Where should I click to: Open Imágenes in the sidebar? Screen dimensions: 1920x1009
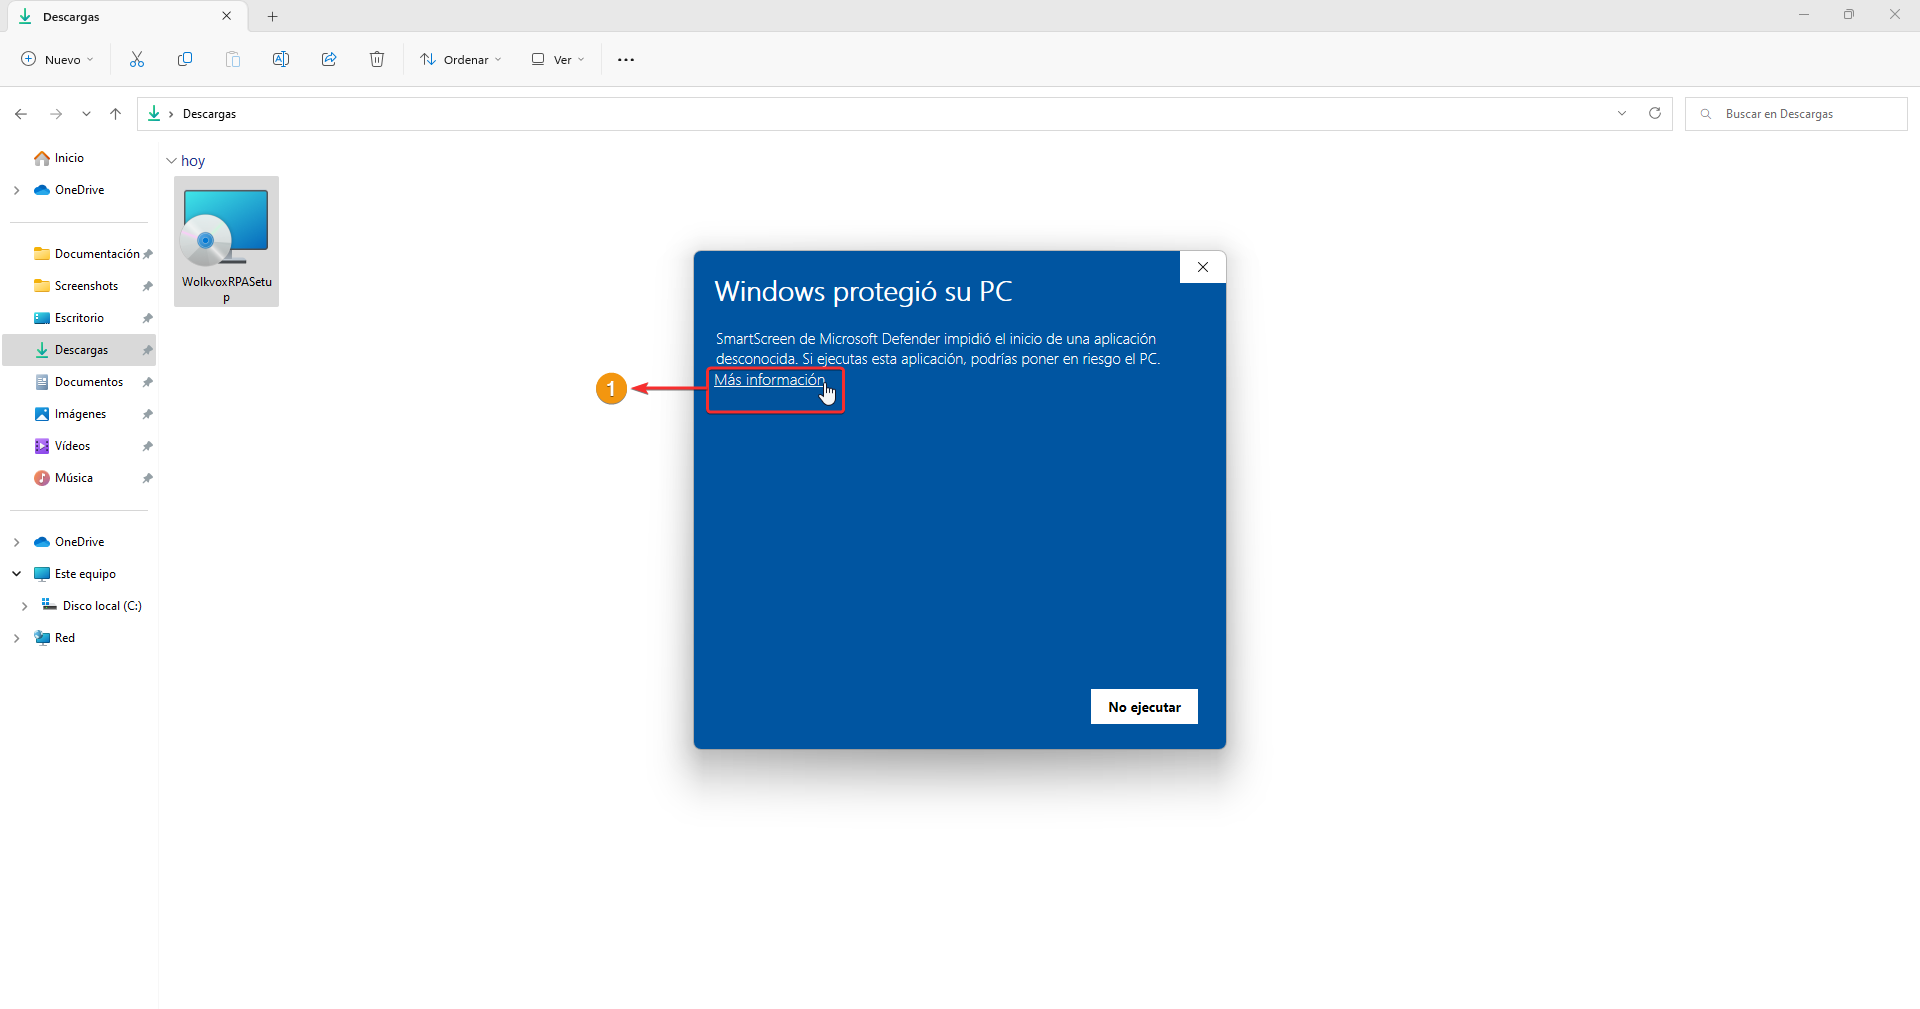point(80,414)
